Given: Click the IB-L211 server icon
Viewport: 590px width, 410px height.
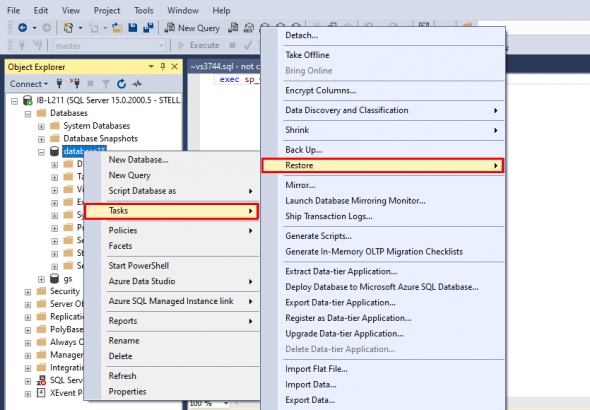Looking at the screenshot, I should [27, 100].
